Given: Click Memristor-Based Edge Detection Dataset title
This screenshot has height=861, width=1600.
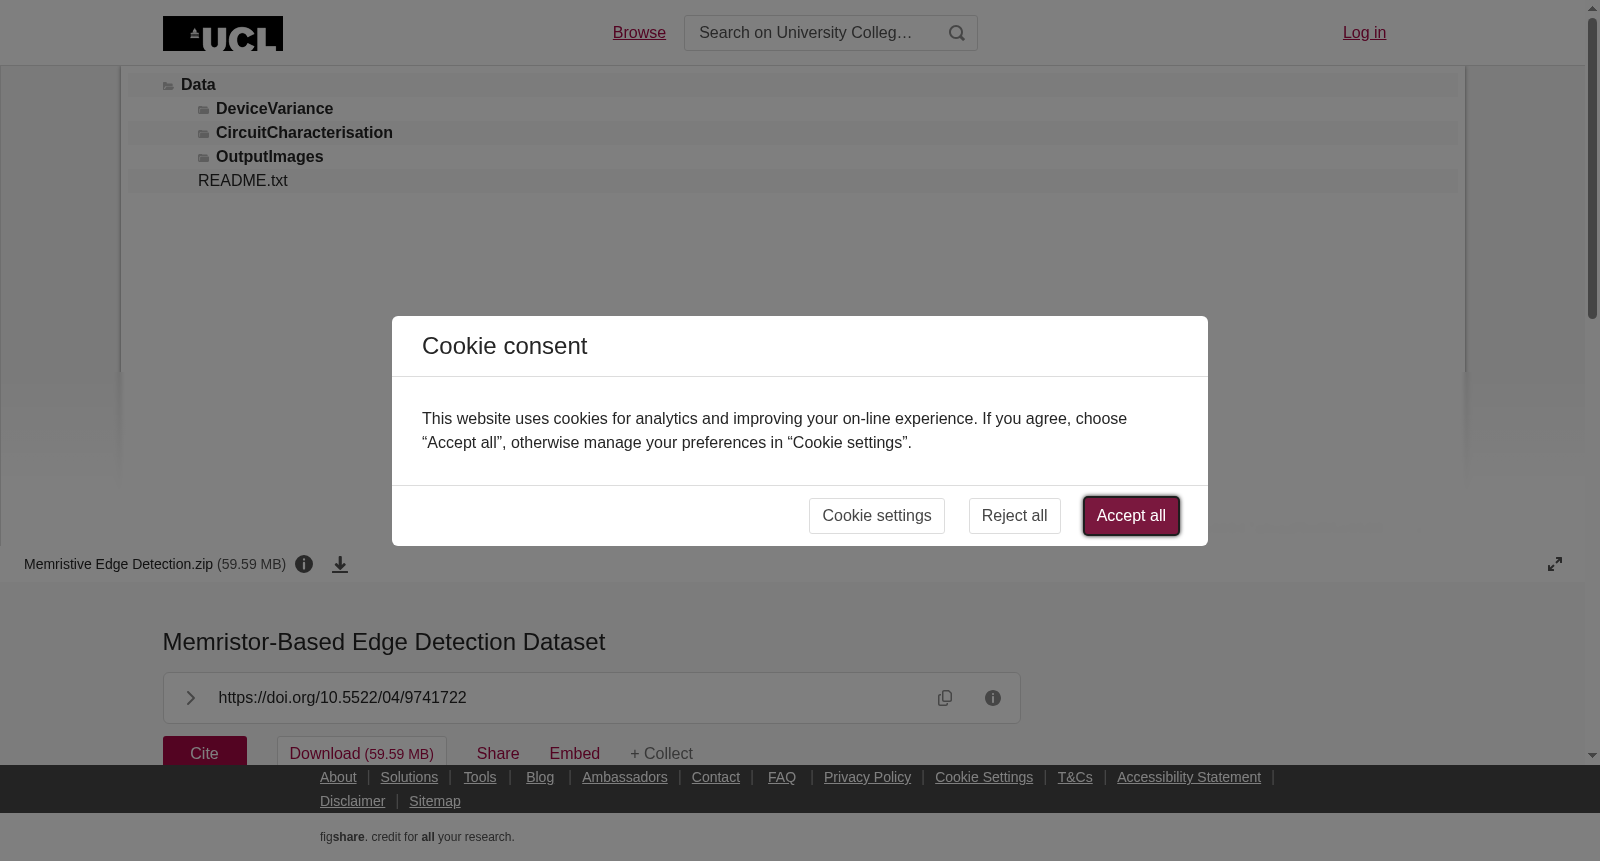Looking at the screenshot, I should 384,642.
